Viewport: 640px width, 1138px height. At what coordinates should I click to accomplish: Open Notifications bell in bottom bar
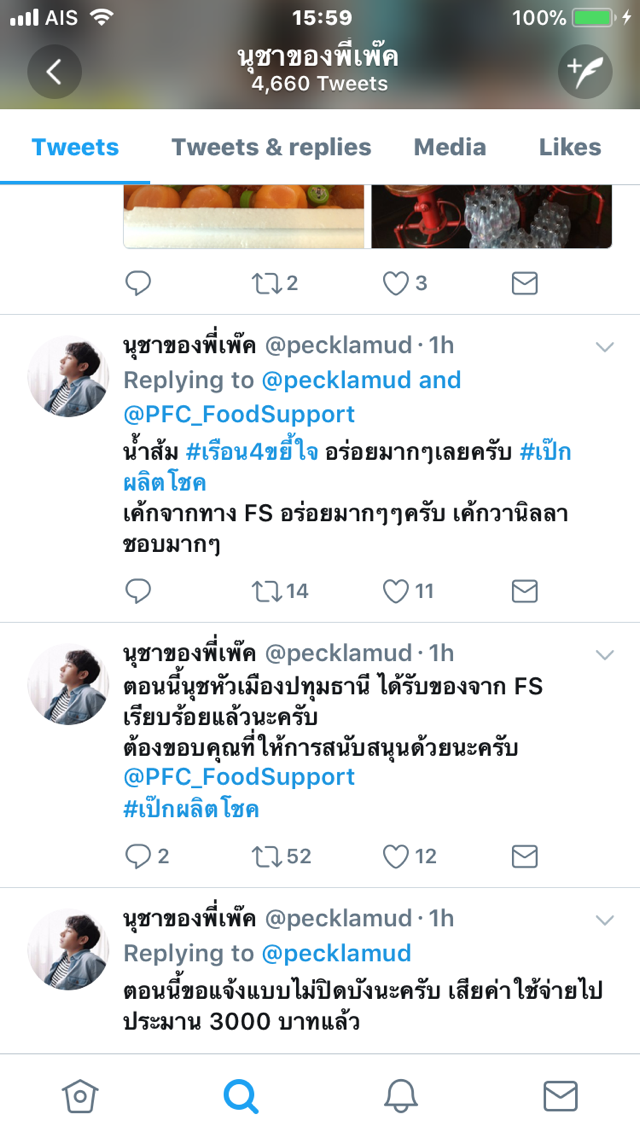(x=400, y=1096)
